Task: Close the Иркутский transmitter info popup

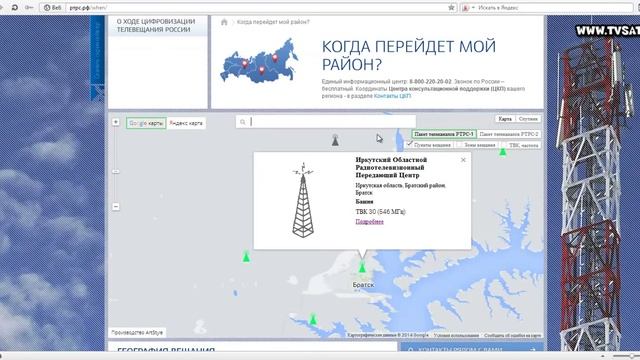Action: [463, 160]
